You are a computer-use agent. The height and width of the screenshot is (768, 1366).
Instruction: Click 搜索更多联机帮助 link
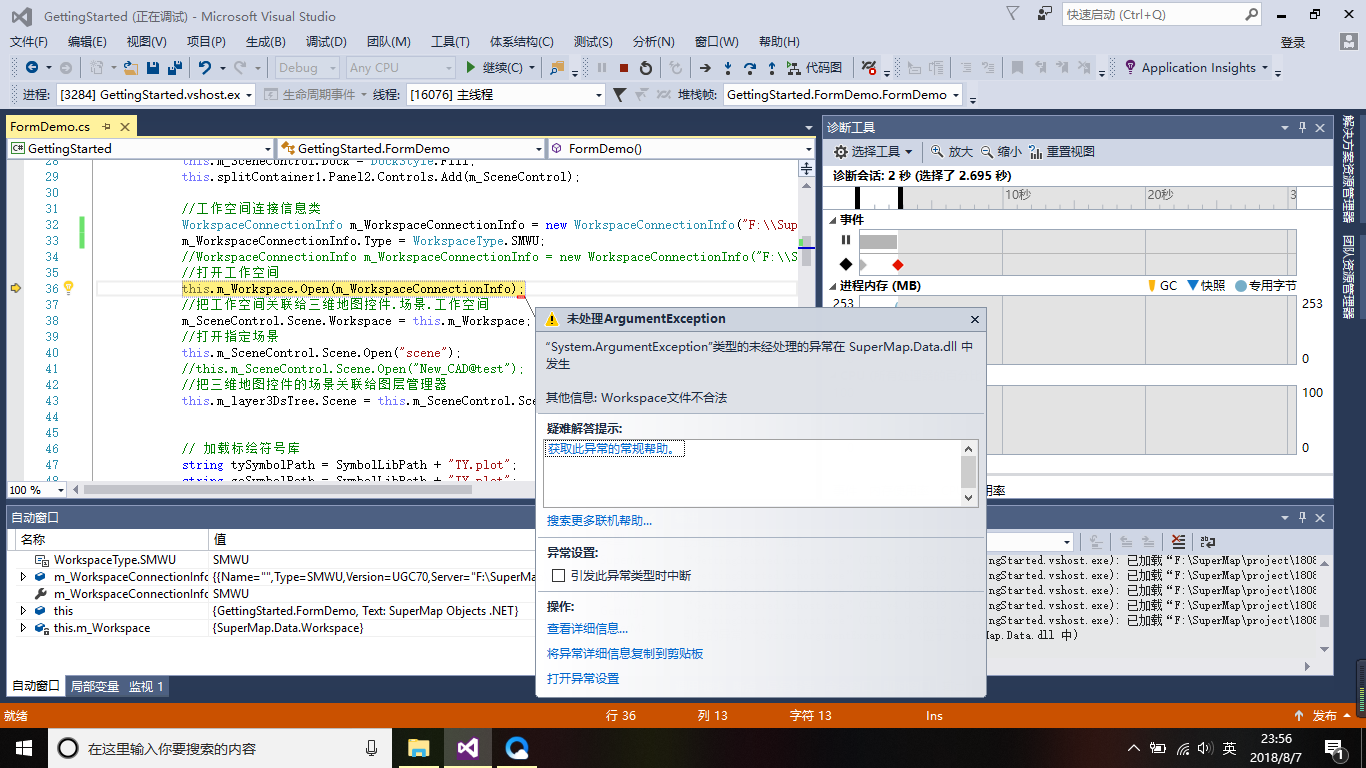point(599,521)
